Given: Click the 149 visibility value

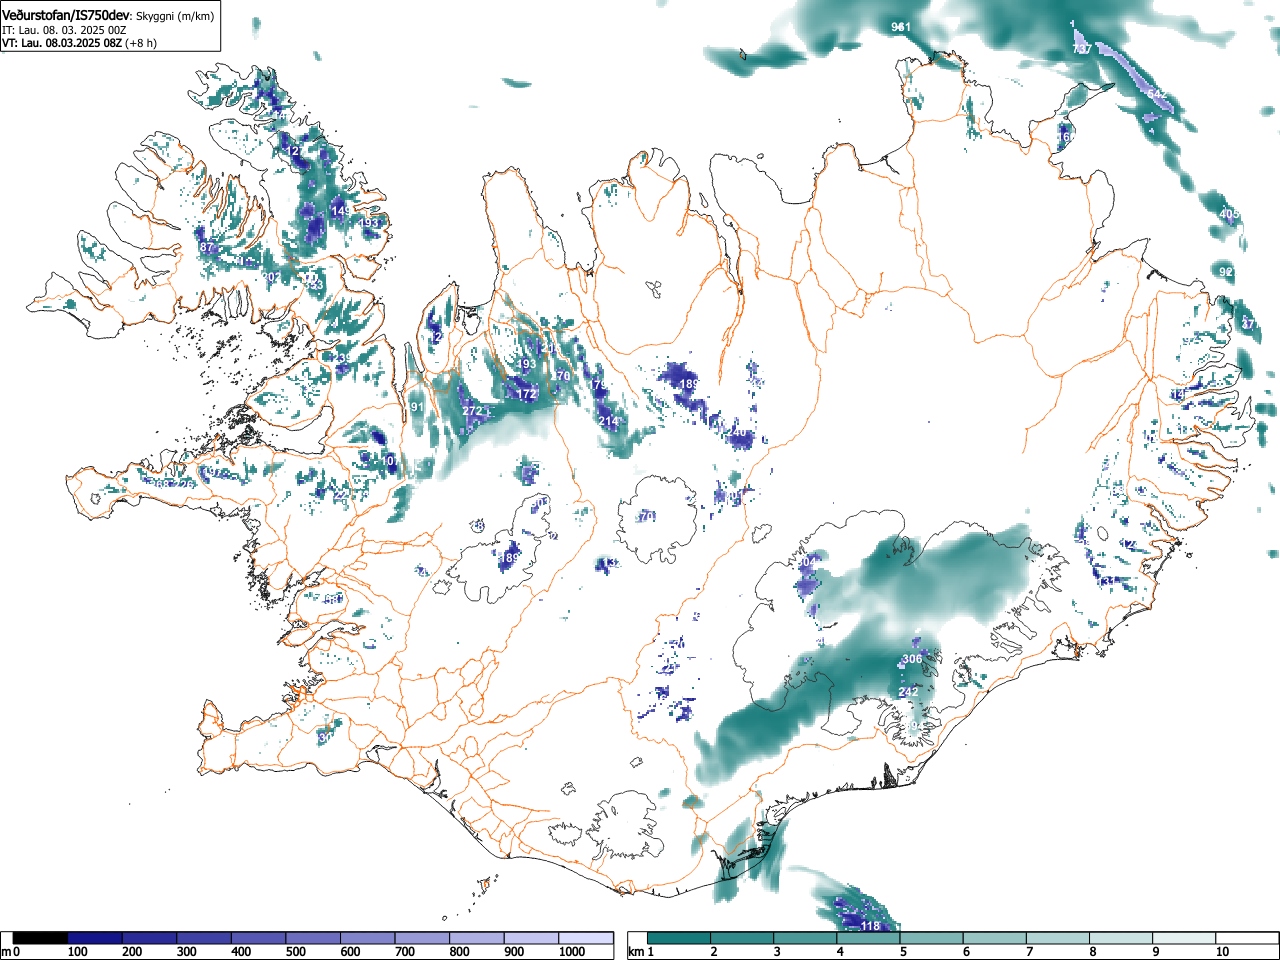Looking at the screenshot, I should pos(341,212).
